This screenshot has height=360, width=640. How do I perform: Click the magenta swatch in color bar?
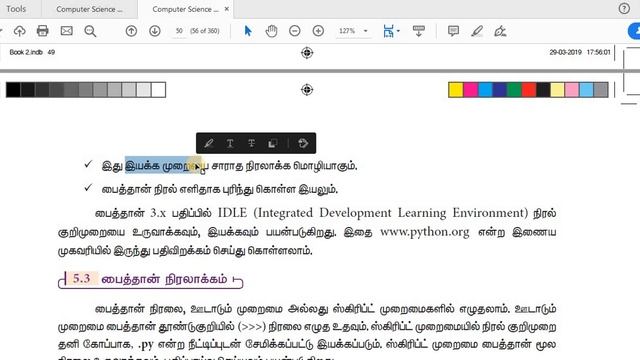tap(471, 90)
